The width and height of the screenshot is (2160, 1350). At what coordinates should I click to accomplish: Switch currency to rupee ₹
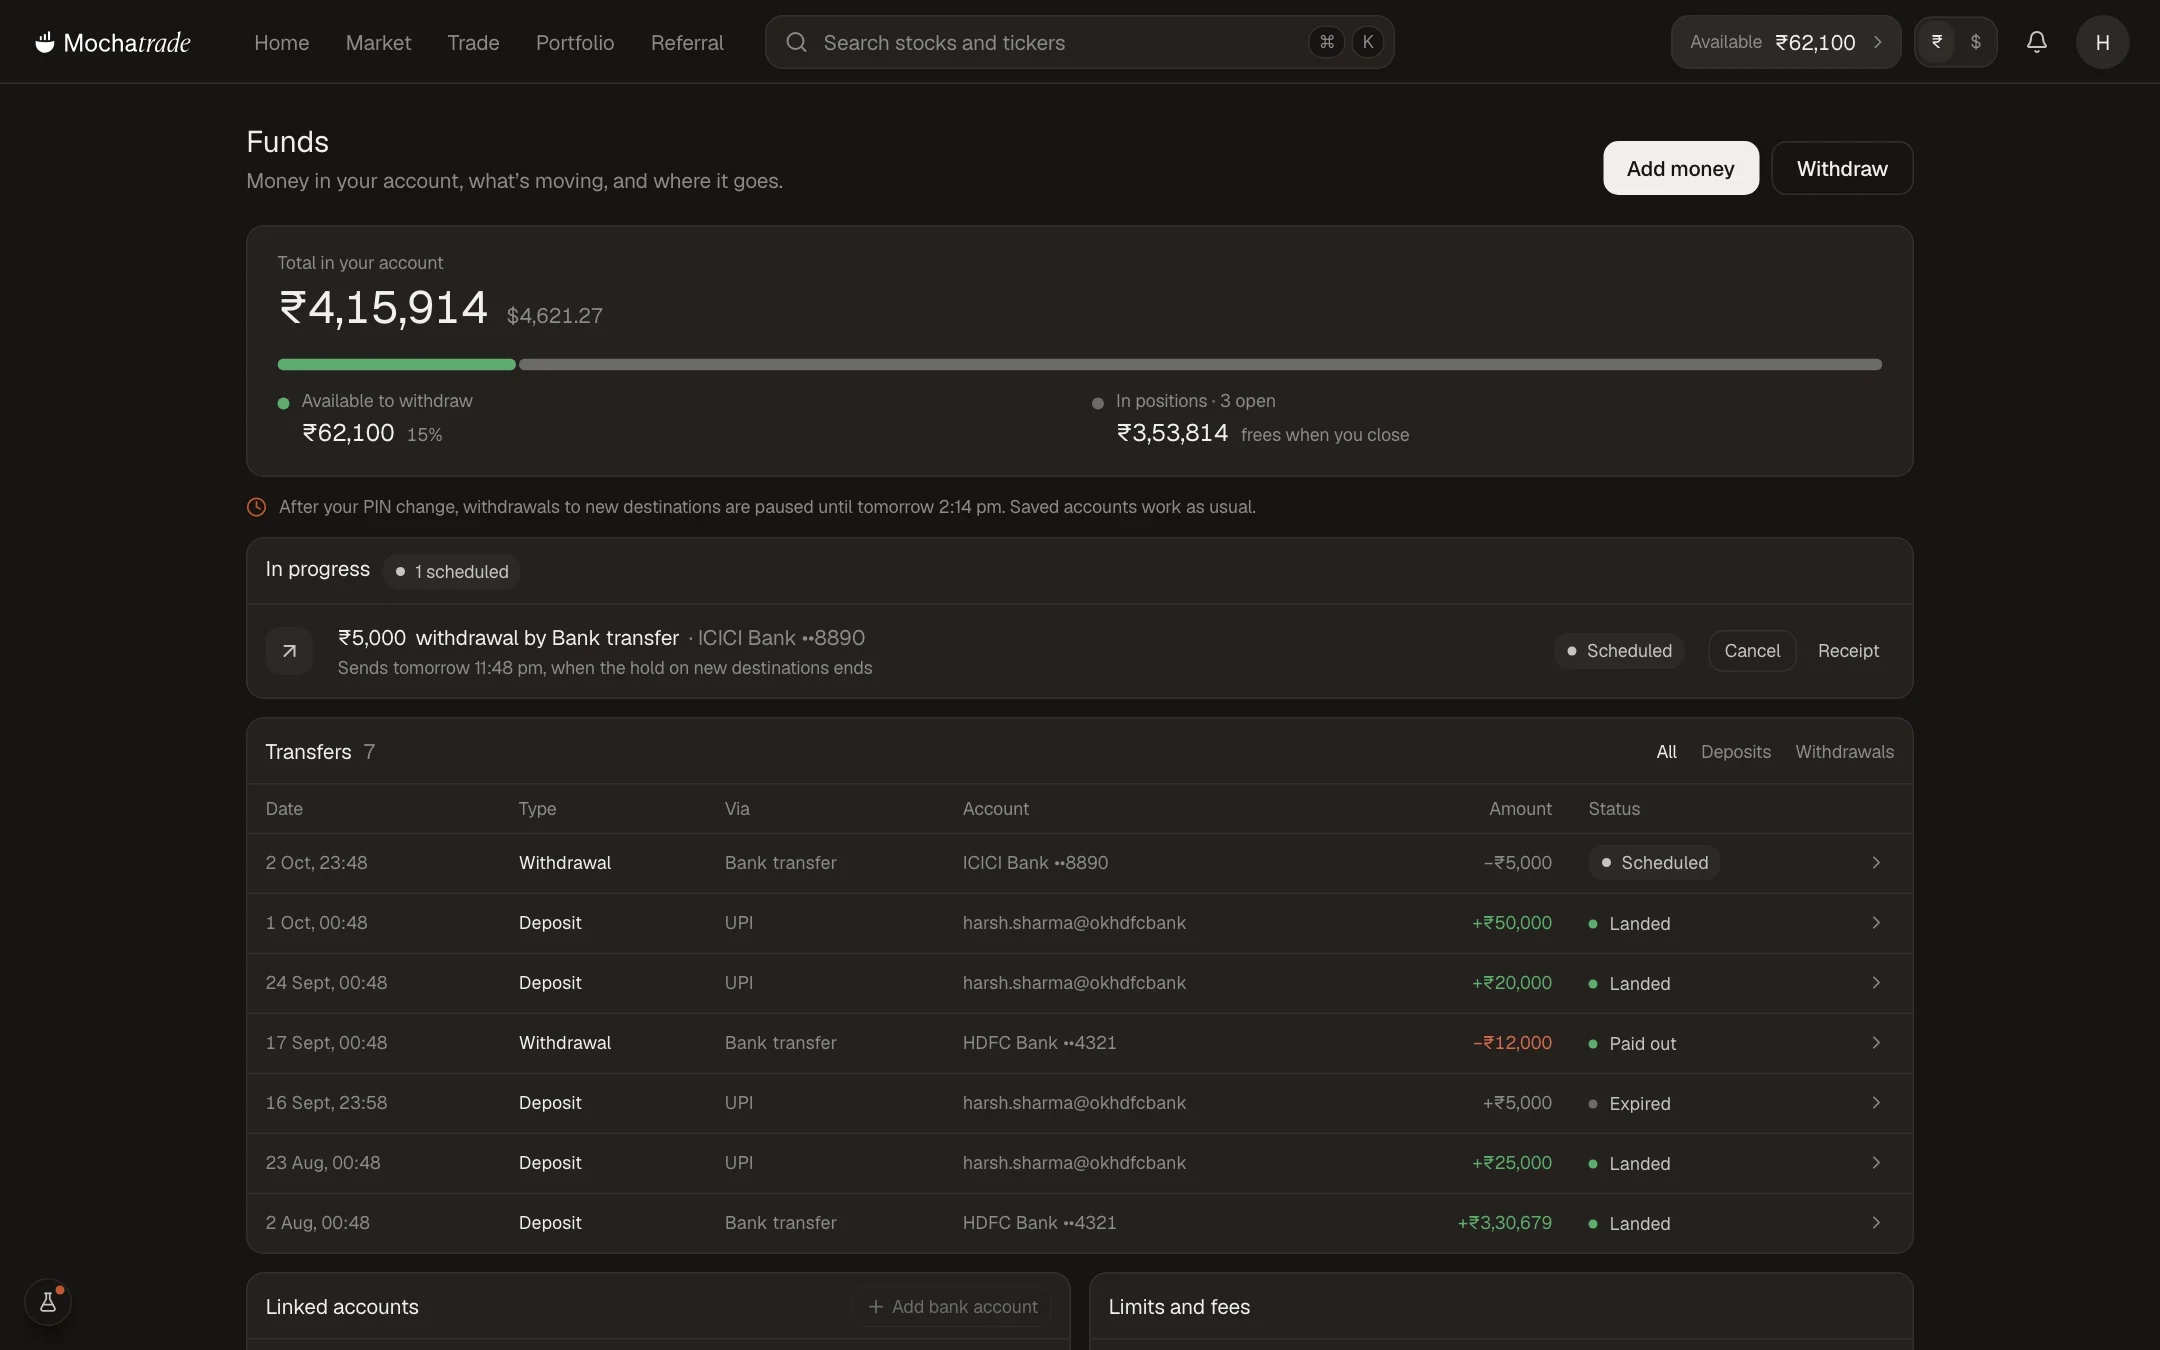click(1937, 42)
